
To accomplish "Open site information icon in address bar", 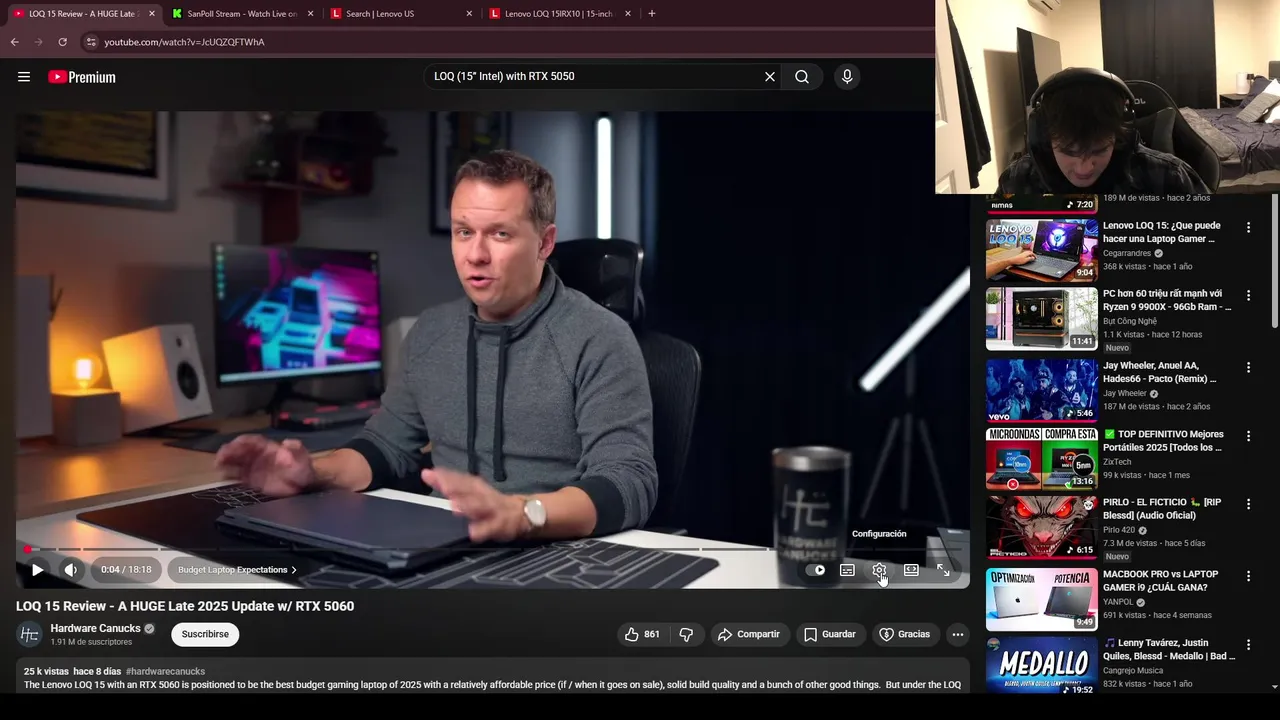I will point(90,42).
